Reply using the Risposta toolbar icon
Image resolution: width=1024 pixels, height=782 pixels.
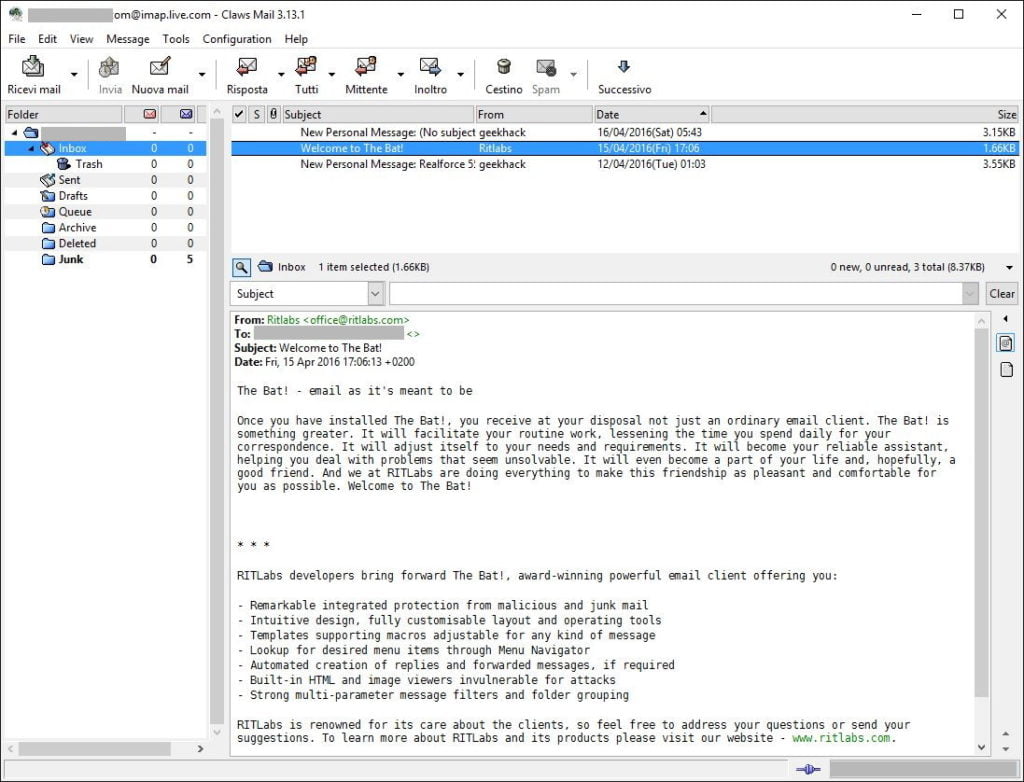coord(247,68)
